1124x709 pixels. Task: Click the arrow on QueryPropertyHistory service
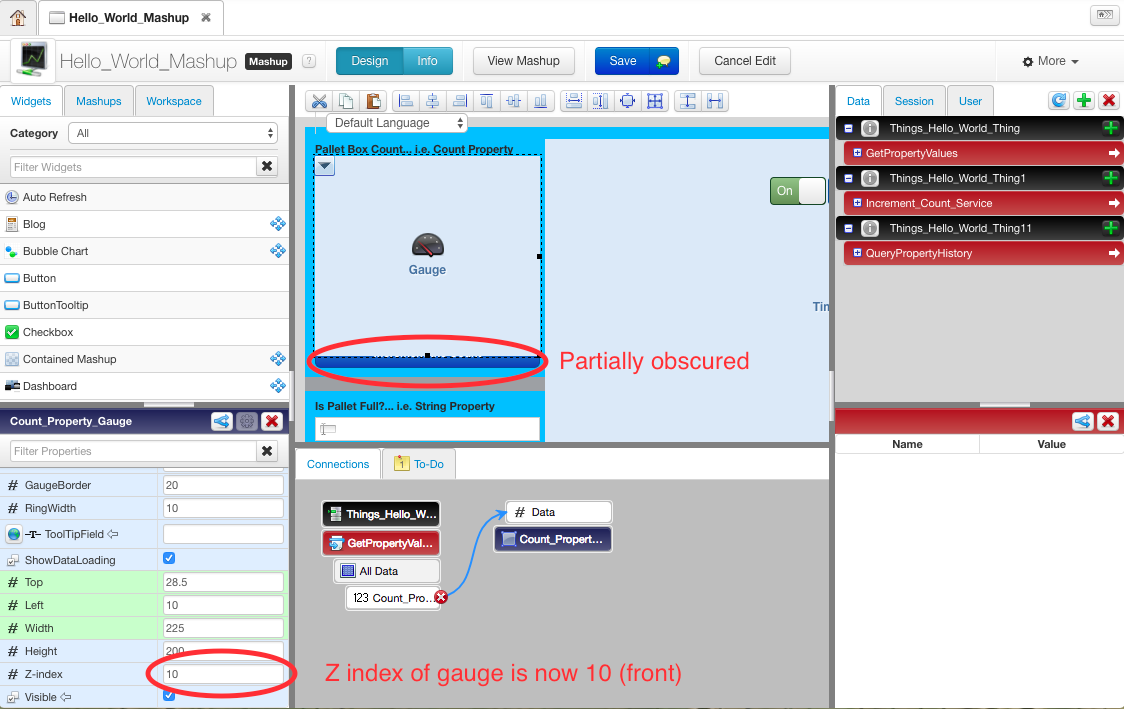tap(1113, 253)
